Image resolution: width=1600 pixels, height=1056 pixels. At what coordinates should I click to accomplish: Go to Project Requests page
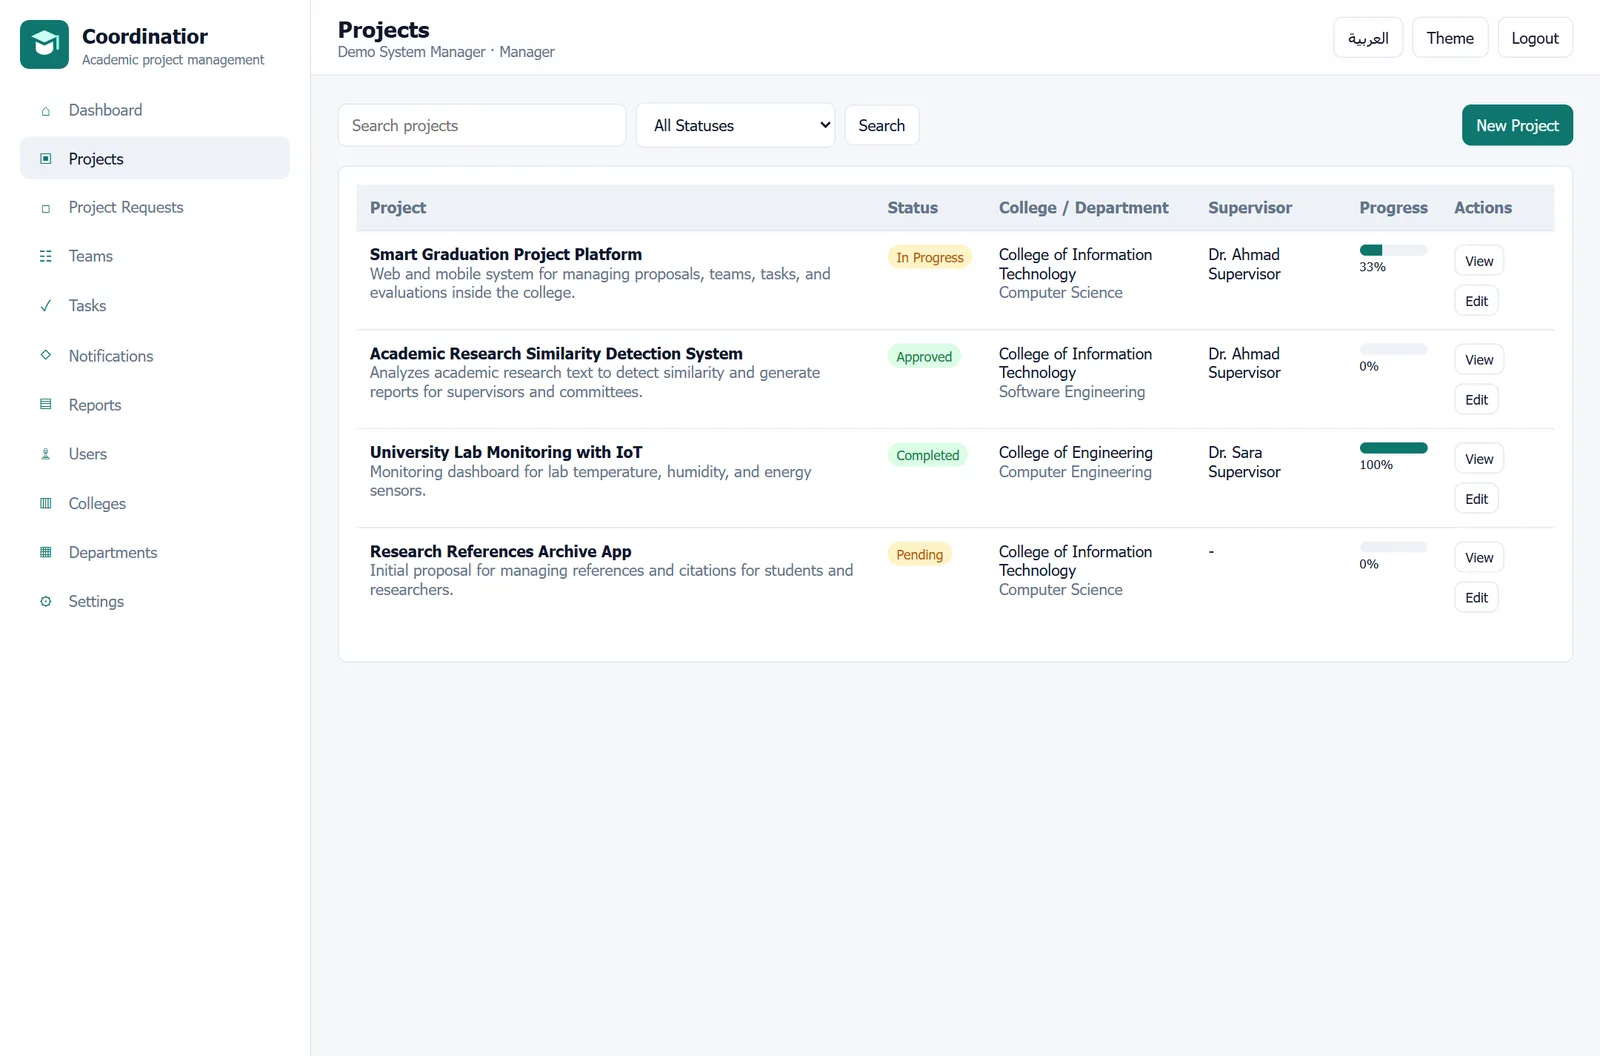[x=155, y=207]
